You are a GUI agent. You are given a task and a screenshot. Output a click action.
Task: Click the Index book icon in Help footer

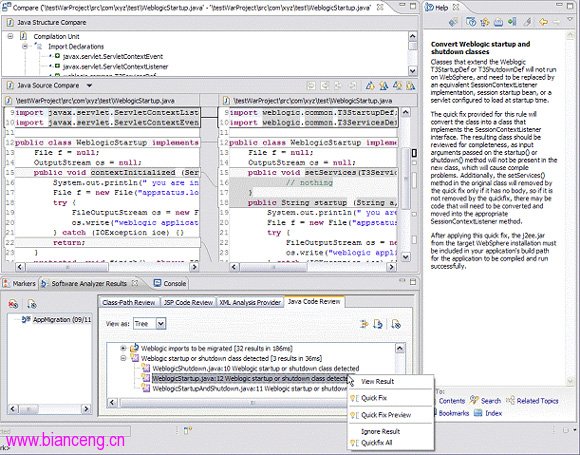click(478, 413)
